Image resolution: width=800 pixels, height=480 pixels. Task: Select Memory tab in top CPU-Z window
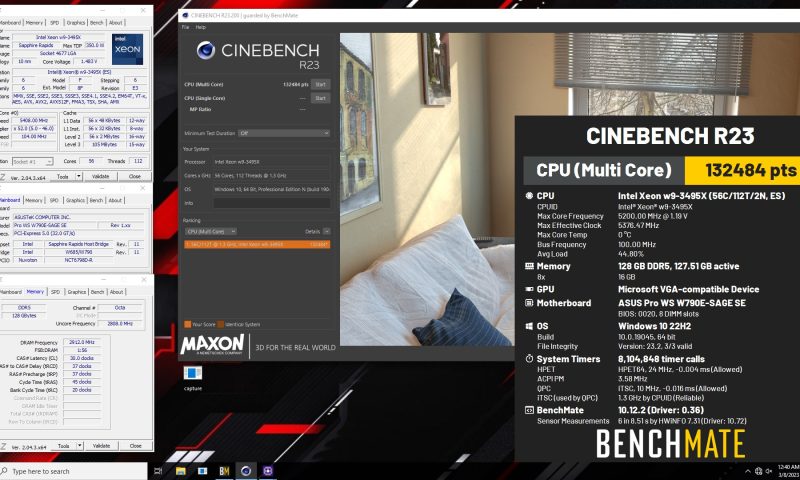coord(34,23)
